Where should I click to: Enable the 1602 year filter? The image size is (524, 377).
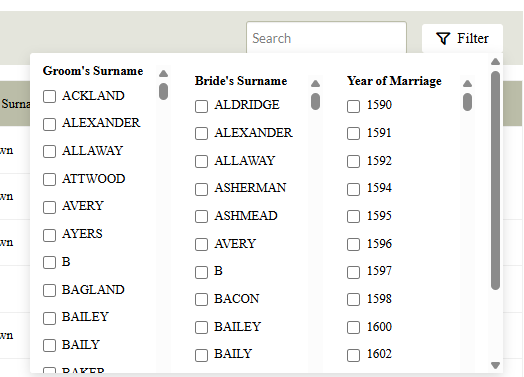(354, 355)
